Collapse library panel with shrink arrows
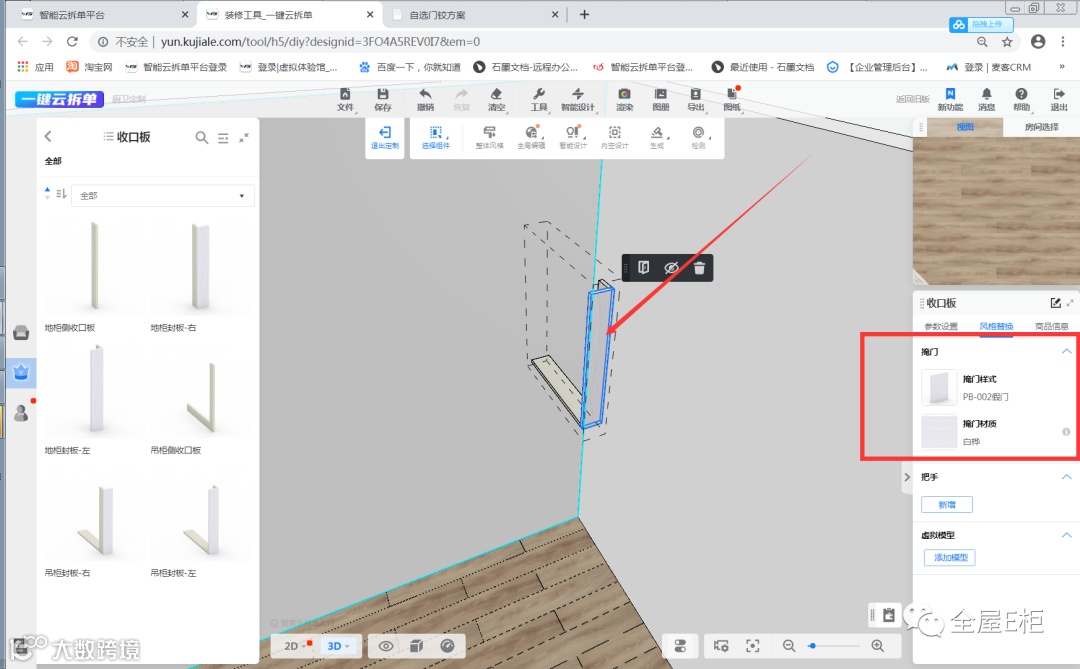 [244, 138]
